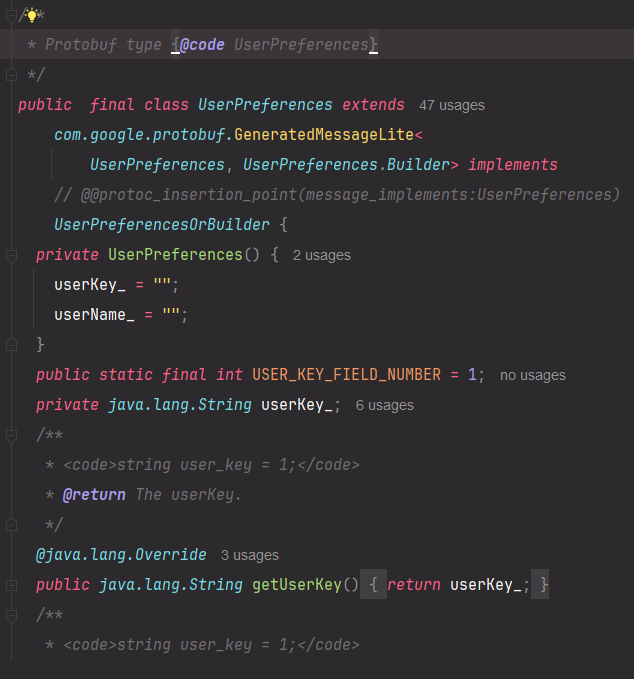Image resolution: width=634 pixels, height=679 pixels.
Task: Click the '@java.lang.Override' annotation
Action: coord(121,555)
